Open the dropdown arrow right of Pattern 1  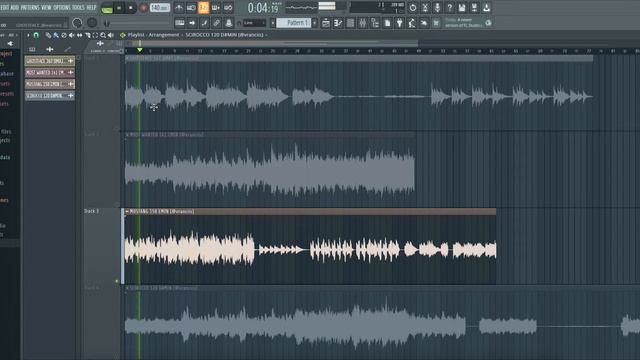[x=314, y=23]
